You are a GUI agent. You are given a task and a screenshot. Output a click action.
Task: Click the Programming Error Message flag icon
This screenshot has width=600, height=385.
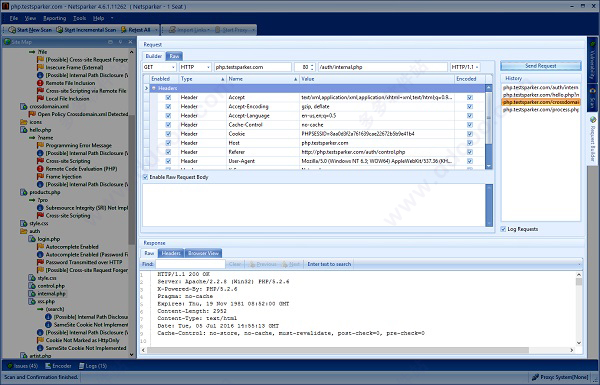click(x=40, y=145)
